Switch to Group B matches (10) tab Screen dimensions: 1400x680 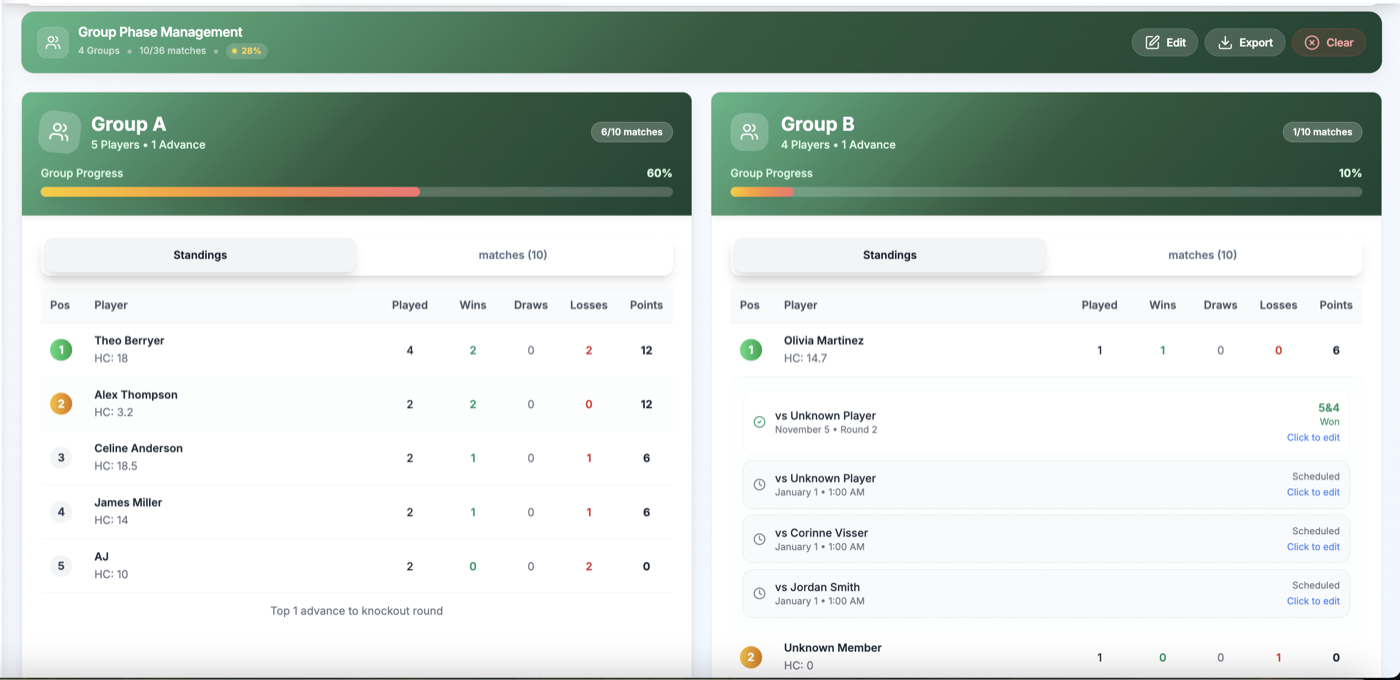[x=1203, y=255]
